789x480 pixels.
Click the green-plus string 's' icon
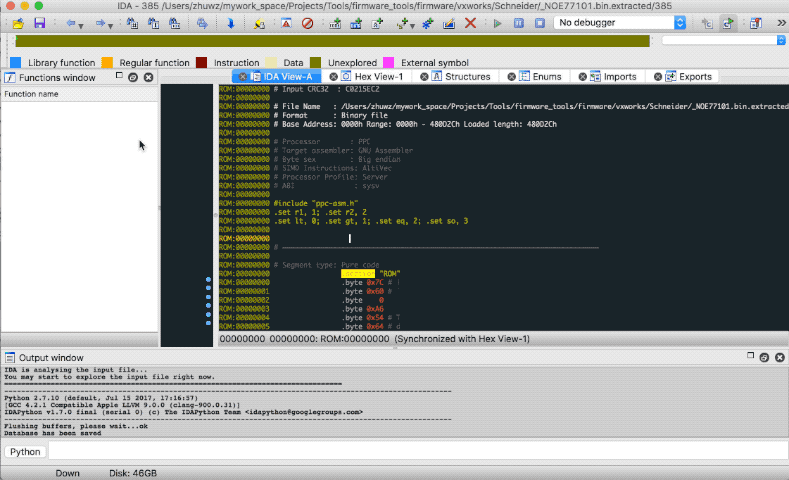(402, 23)
